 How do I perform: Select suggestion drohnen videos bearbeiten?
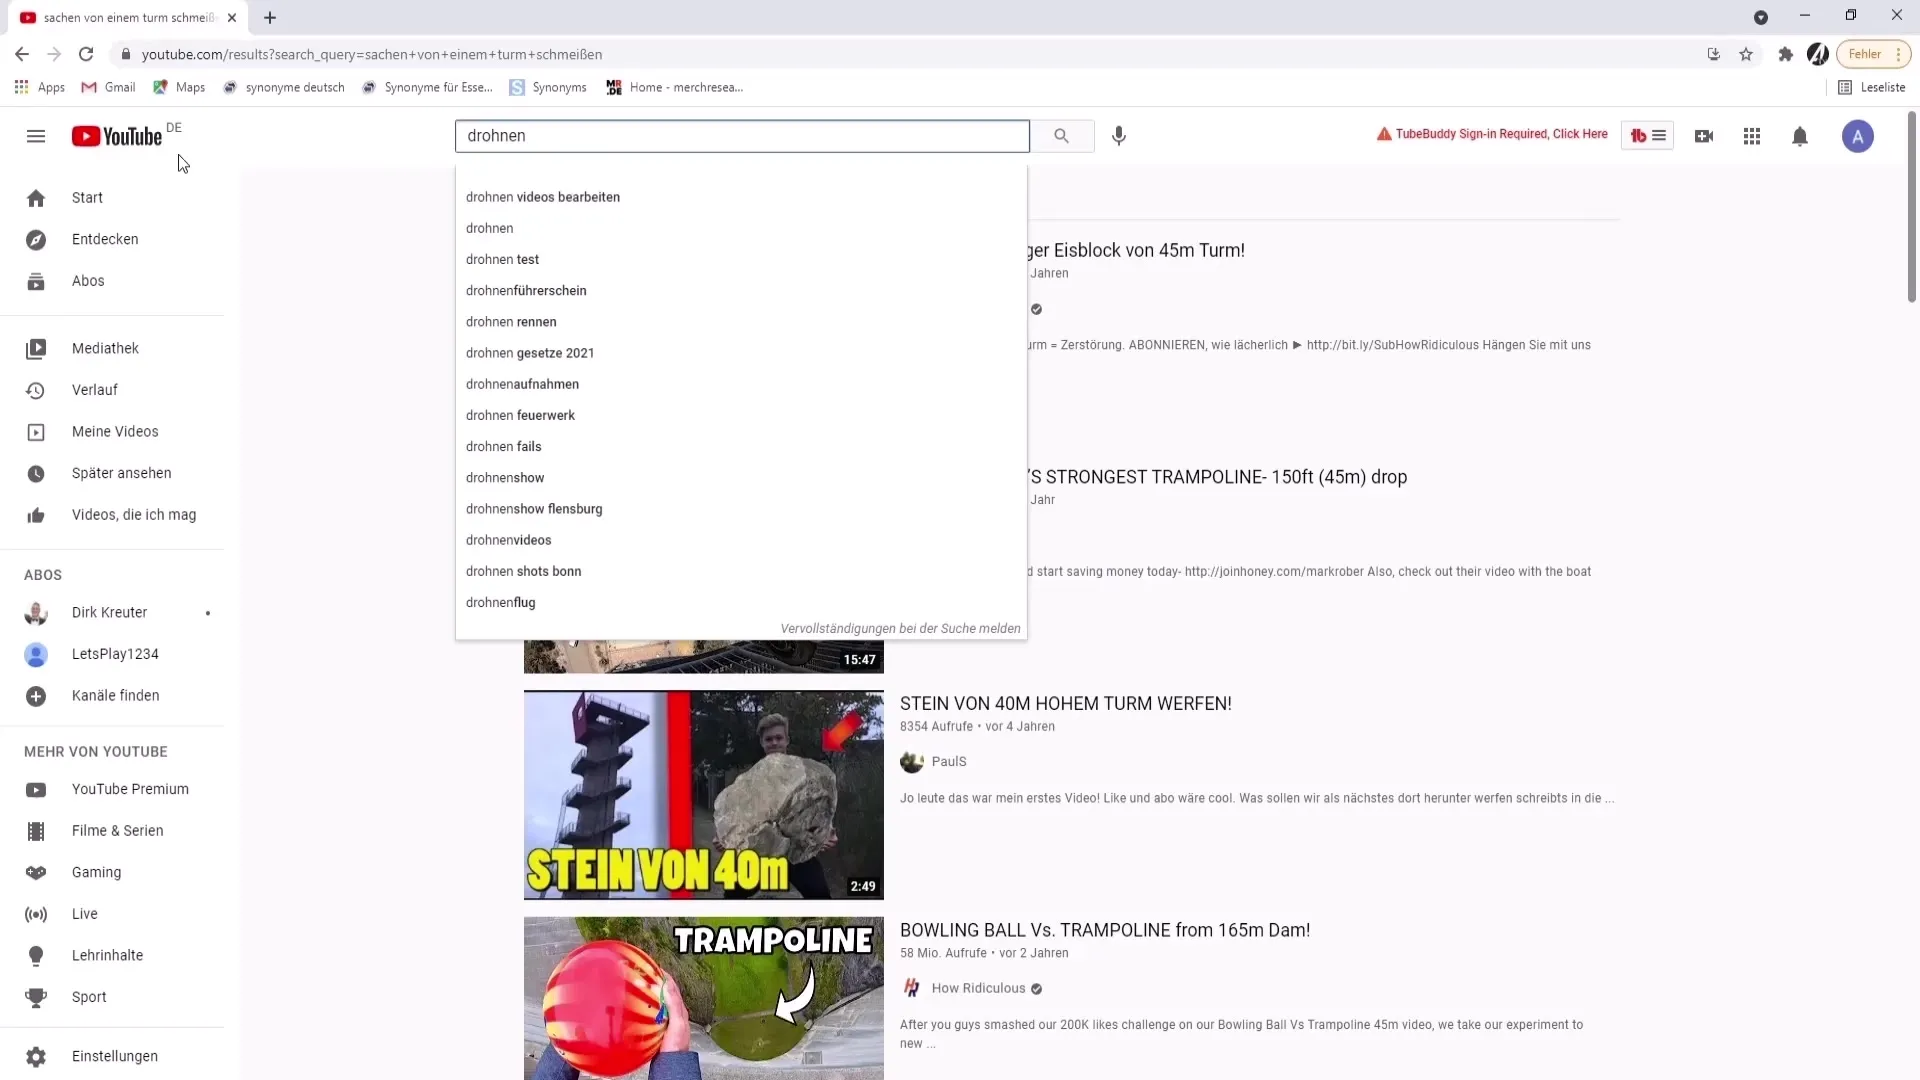click(741, 197)
